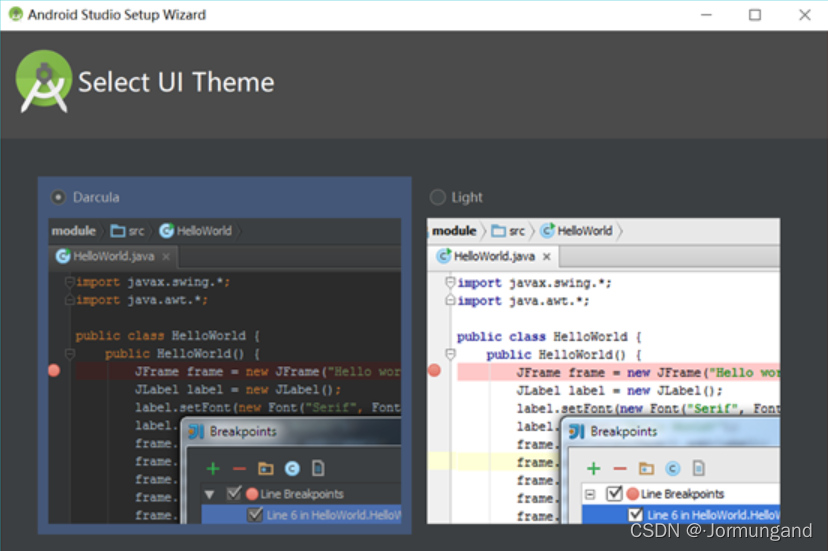Click the Android Studio icon in title bar
Viewport: 828px width, 551px height.
(x=16, y=14)
